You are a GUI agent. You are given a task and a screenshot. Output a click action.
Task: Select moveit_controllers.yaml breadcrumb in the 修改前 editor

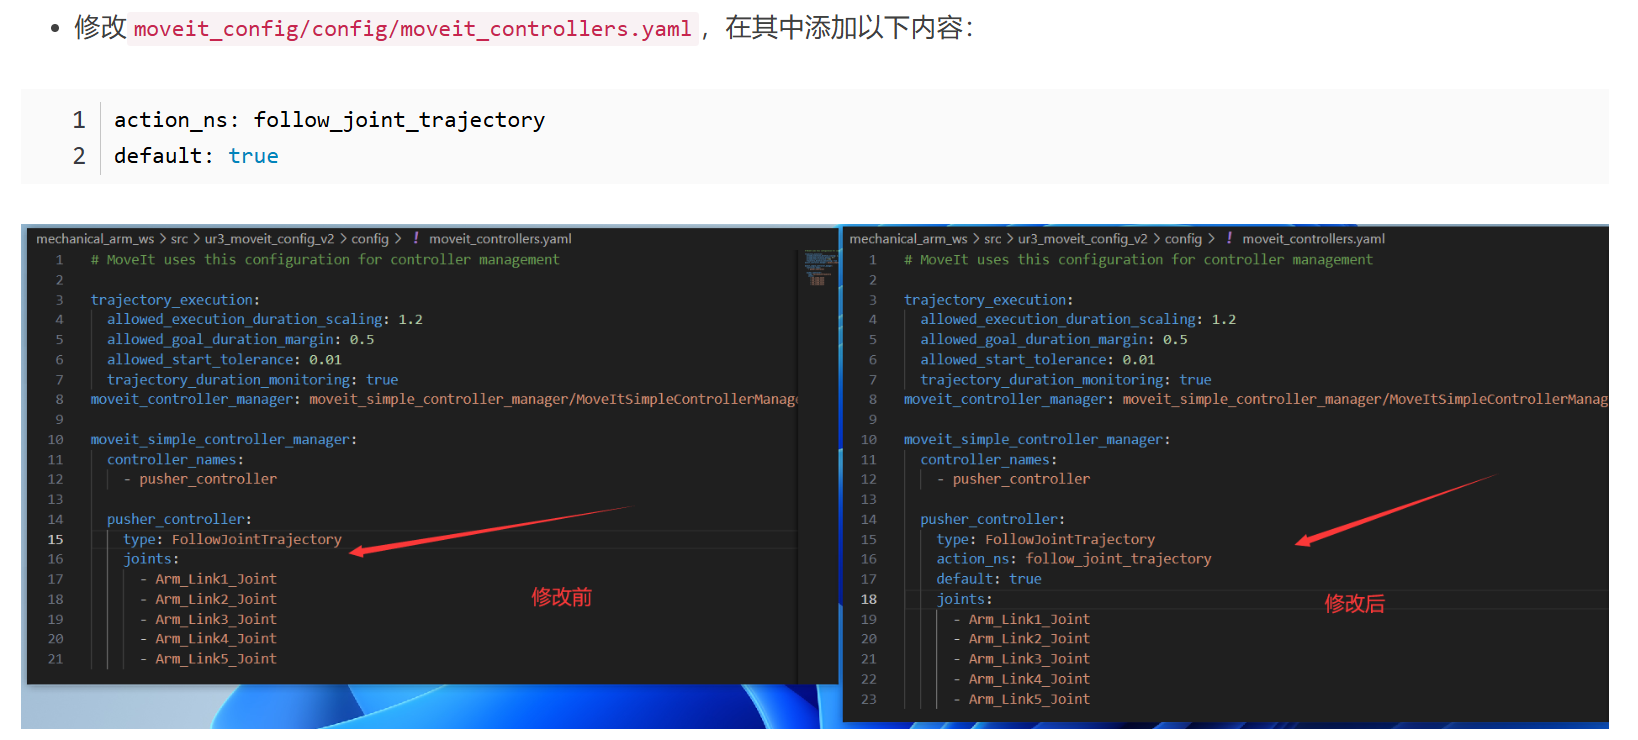click(500, 239)
